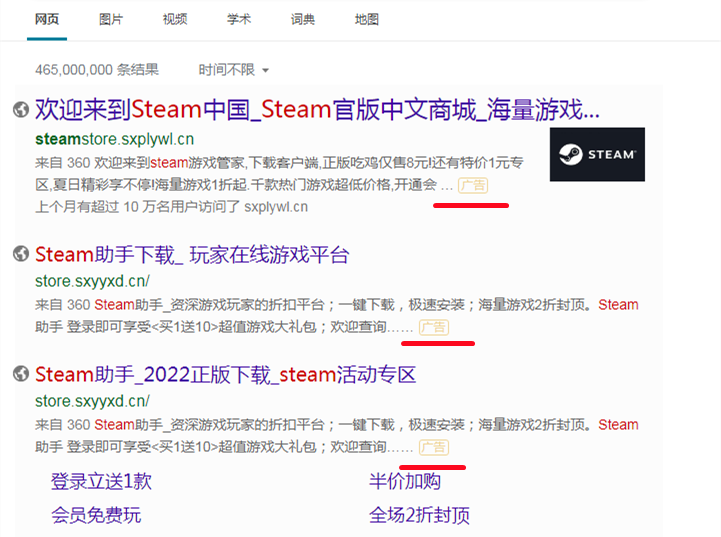Viewport: 721px width, 537px height.
Task: Click the globe icon beside Steam助手_2022正版下载 result
Action: click(x=20, y=375)
